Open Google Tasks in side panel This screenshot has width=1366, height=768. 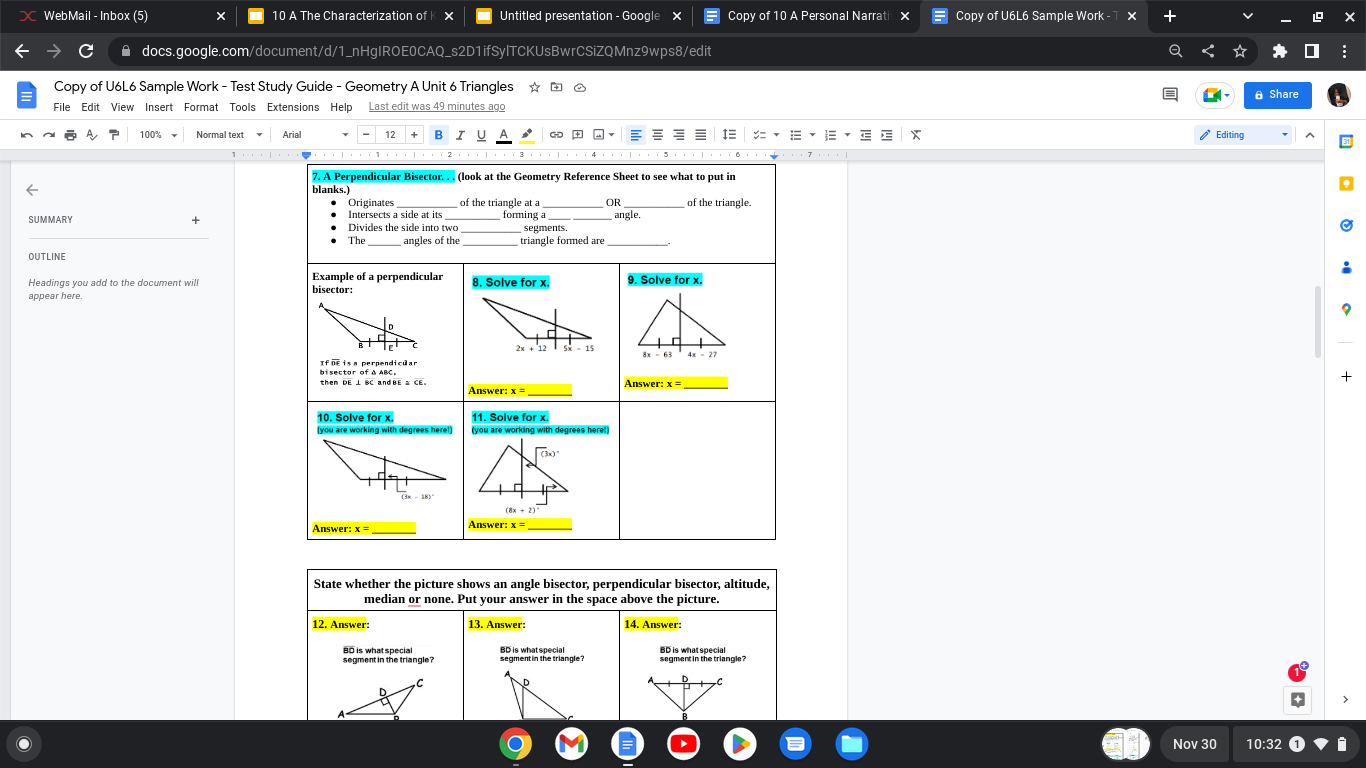click(x=1346, y=225)
